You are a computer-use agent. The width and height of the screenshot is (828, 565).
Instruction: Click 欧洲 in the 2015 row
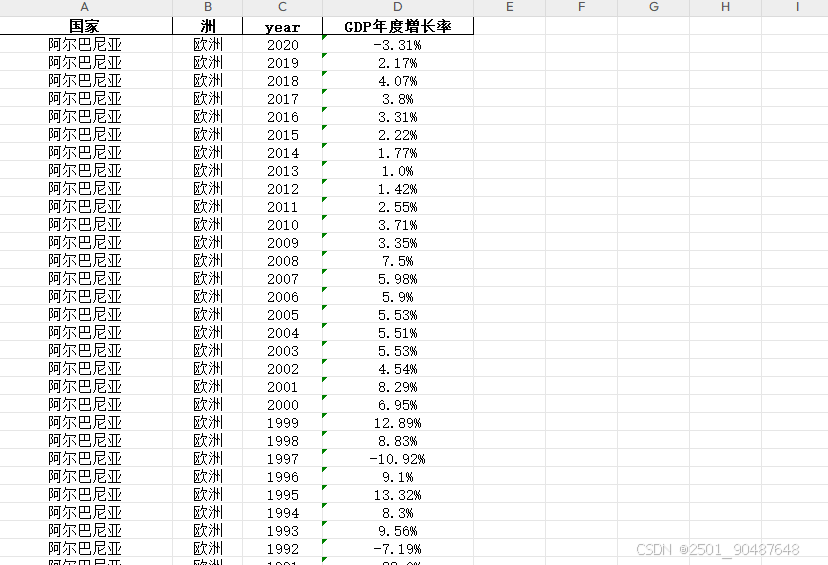pos(208,135)
